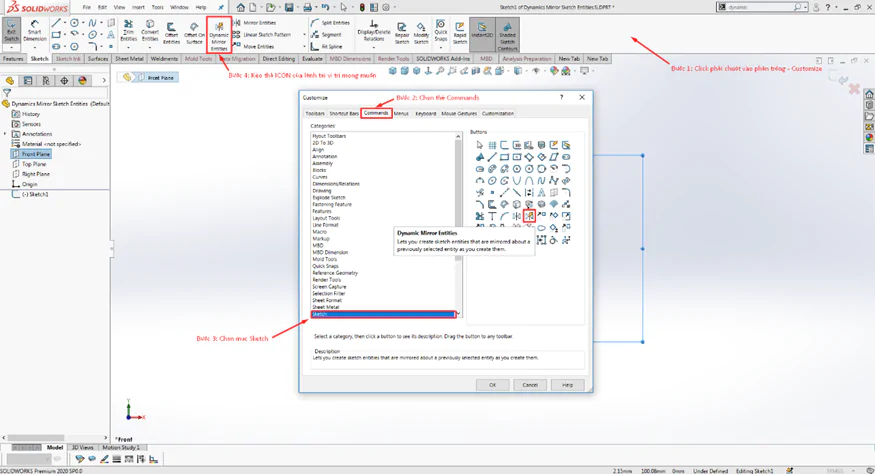The width and height of the screenshot is (875, 474).
Task: Click the Categories list scrollbar
Action: click(458, 225)
